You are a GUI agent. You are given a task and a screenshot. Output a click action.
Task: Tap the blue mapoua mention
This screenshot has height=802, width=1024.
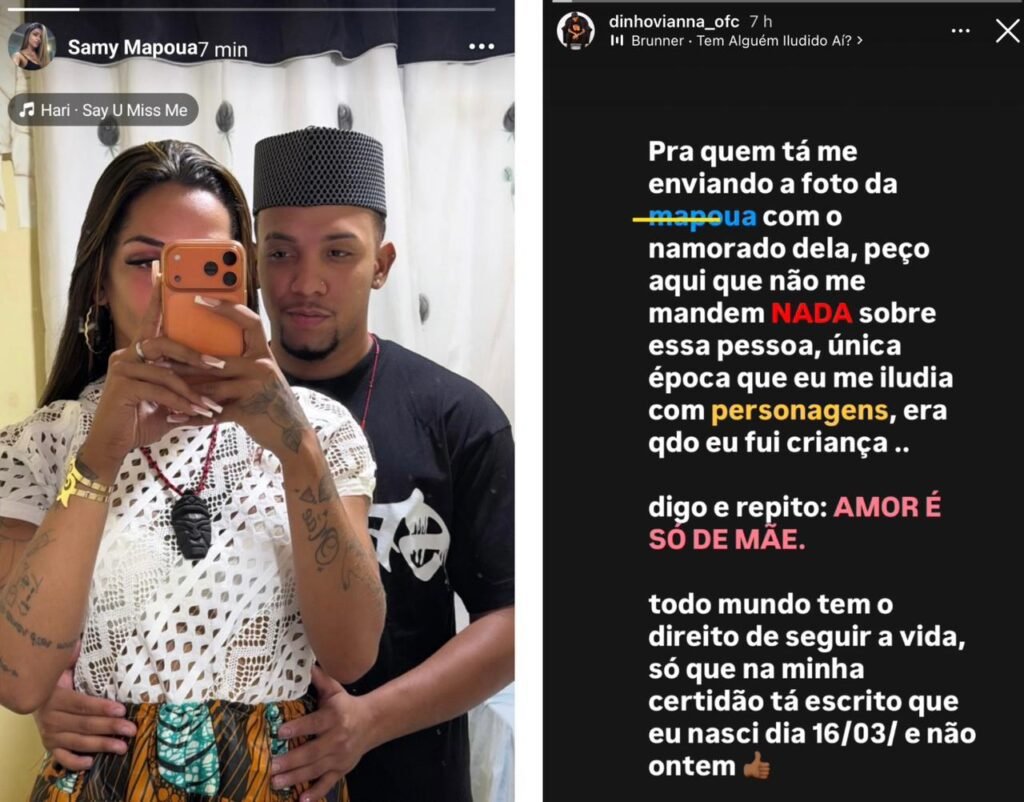tap(702, 216)
